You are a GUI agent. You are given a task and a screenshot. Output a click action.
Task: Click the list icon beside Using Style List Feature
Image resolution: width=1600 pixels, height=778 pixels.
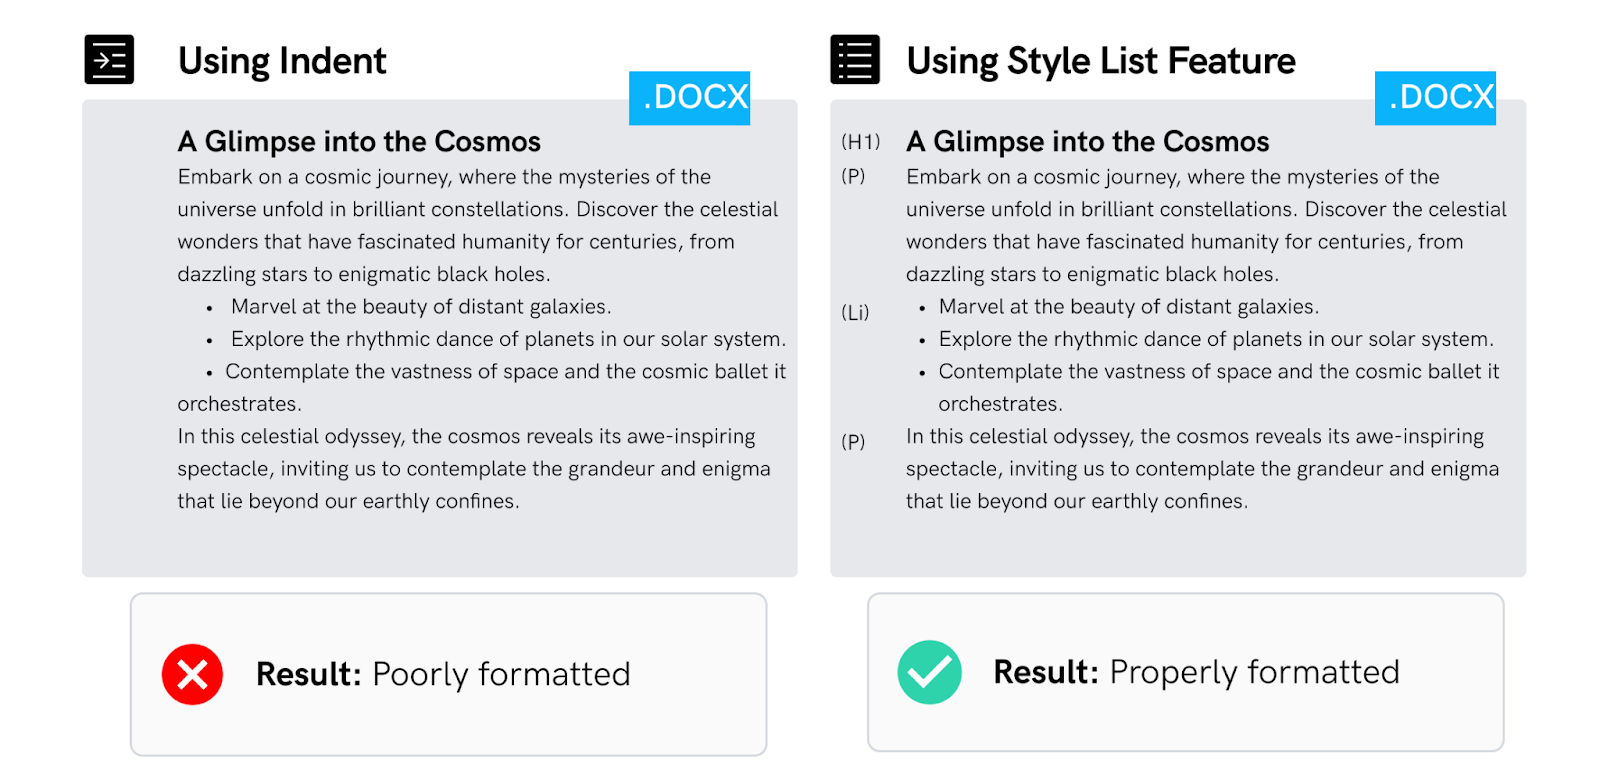(855, 60)
